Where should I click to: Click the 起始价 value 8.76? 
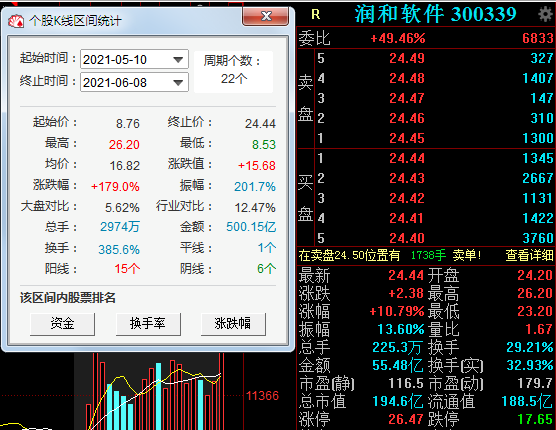click(x=128, y=124)
